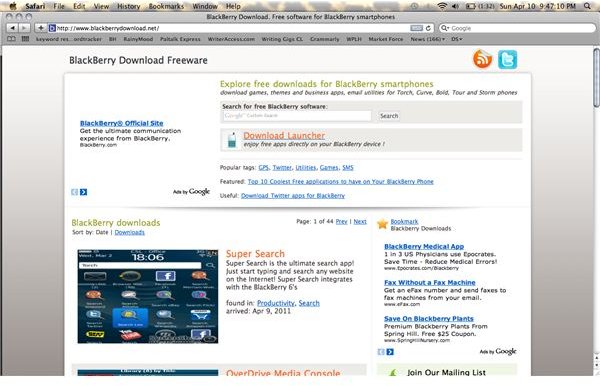Screen dimensions: 600x386
Task: Reload the page with the refresh icon
Action: click(x=428, y=28)
